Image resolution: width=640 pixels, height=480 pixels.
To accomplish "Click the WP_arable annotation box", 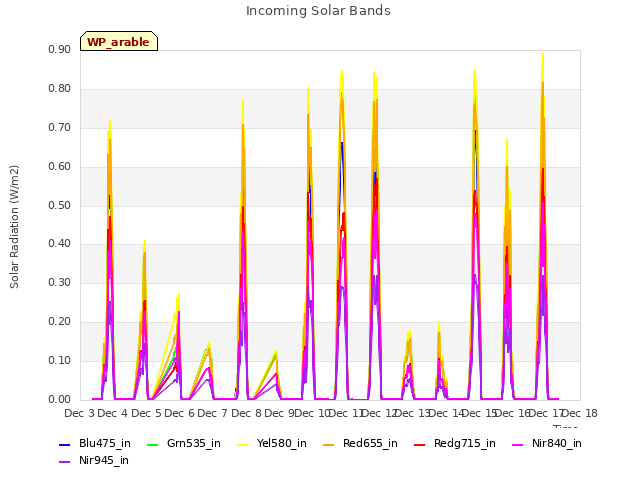I will tap(119, 41).
